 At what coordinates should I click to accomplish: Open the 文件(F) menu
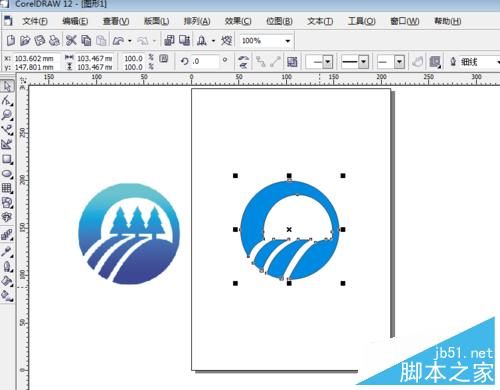(35, 21)
